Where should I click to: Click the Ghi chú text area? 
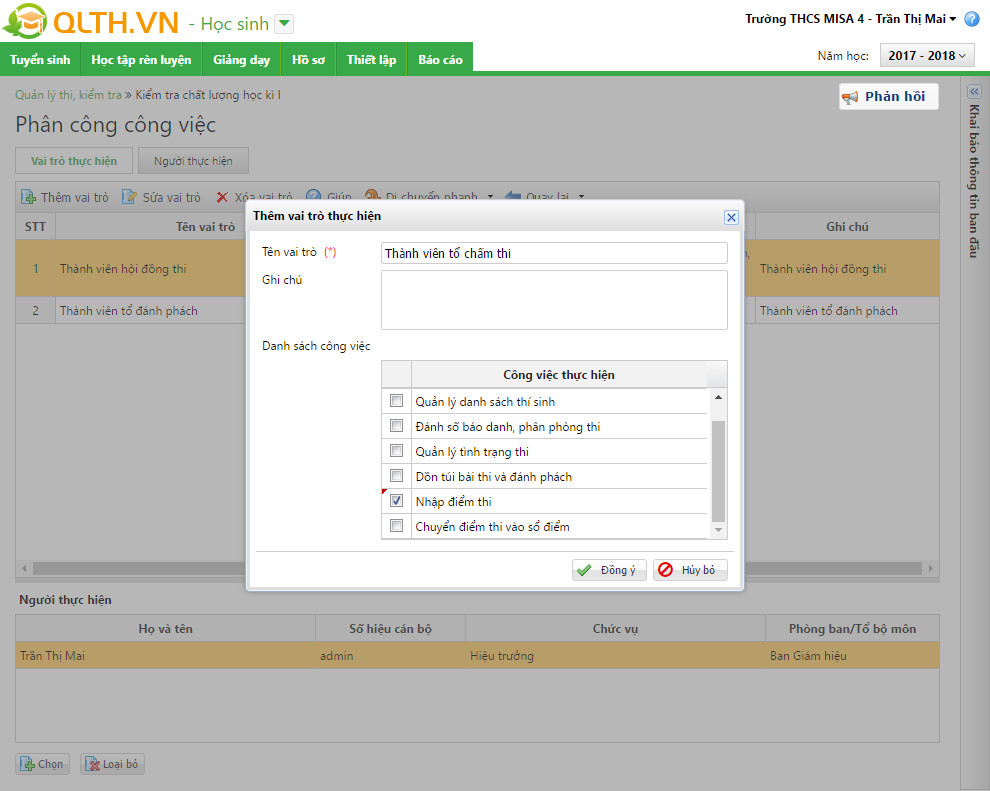click(554, 299)
